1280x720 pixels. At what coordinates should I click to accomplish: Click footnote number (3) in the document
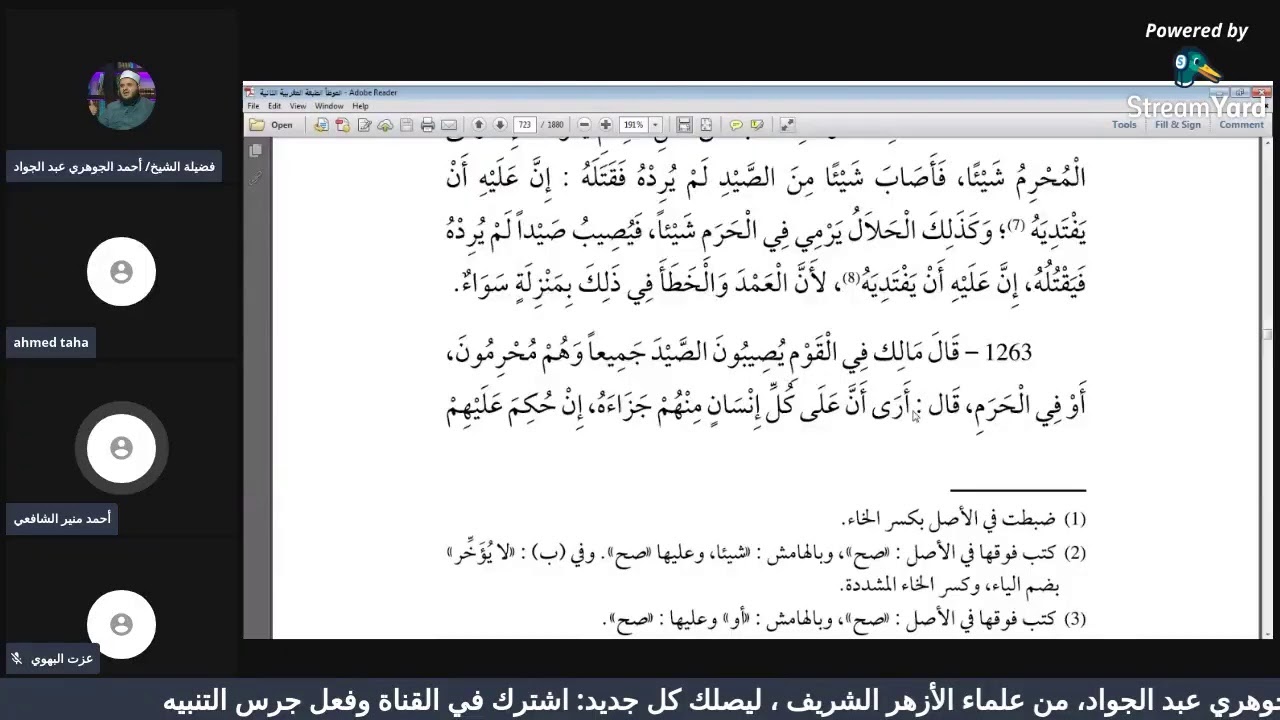tap(1075, 619)
